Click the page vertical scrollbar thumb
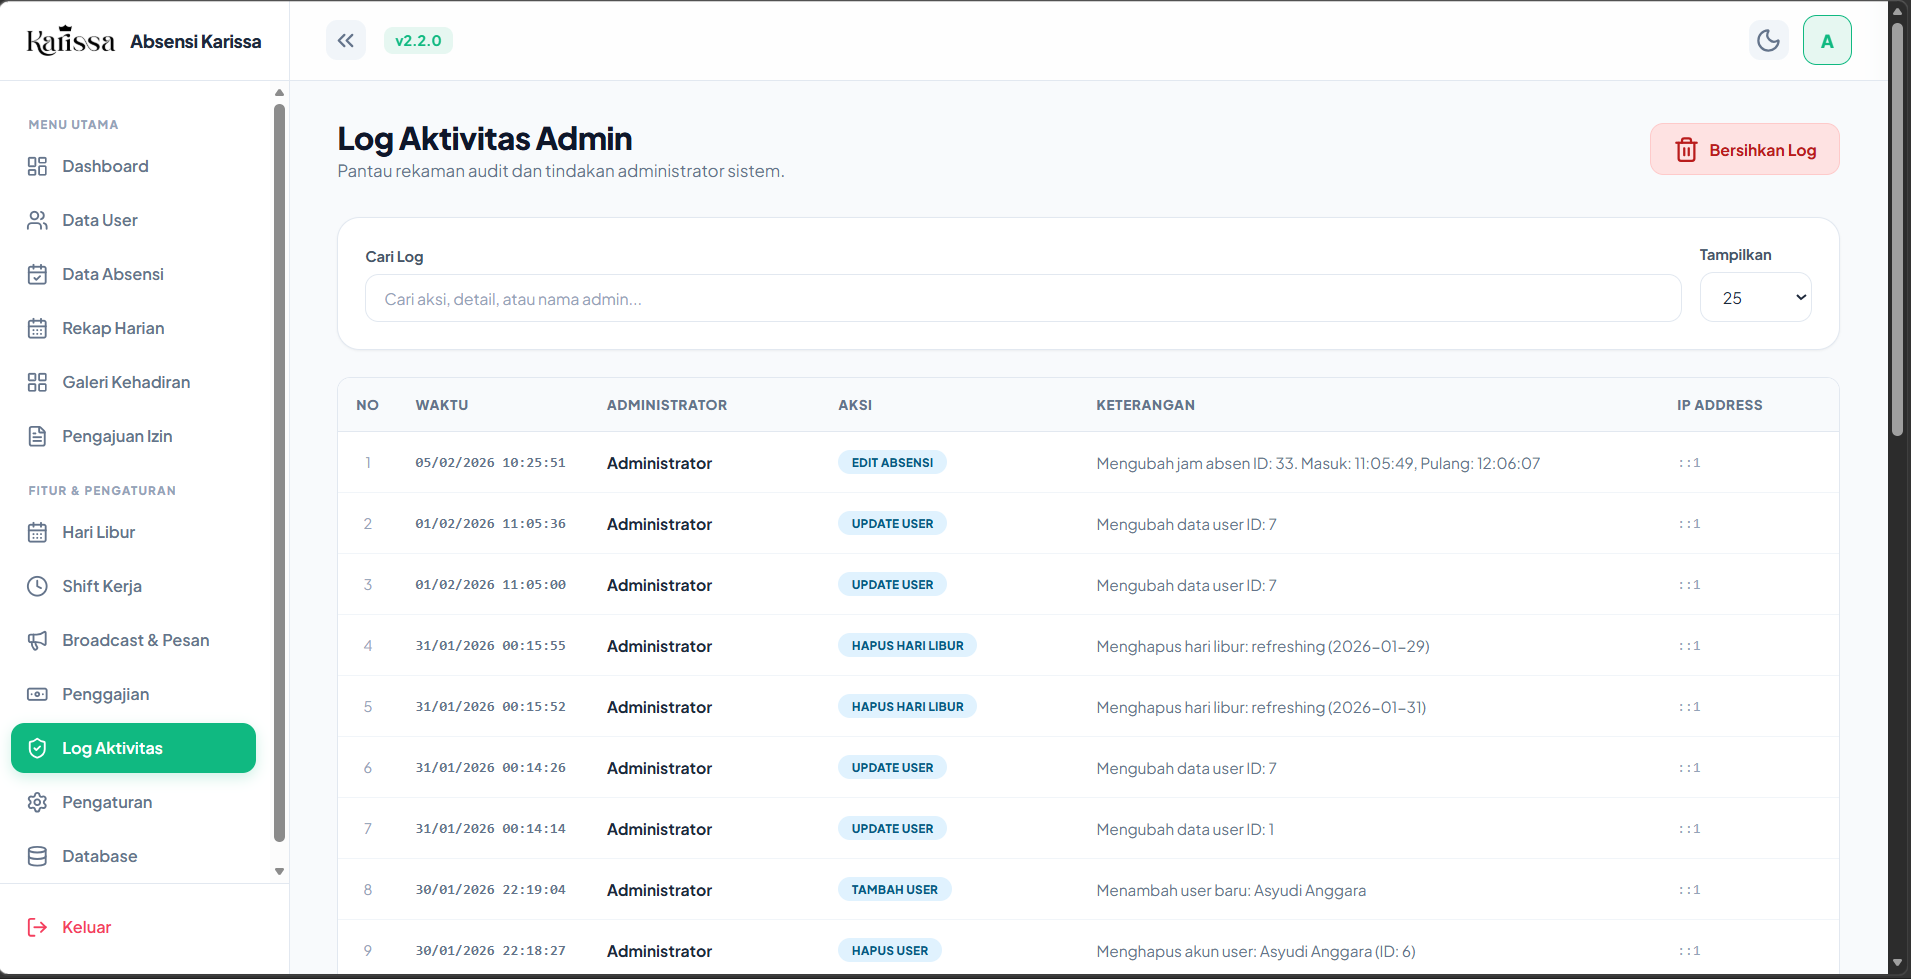1911x979 pixels. tap(1897, 230)
